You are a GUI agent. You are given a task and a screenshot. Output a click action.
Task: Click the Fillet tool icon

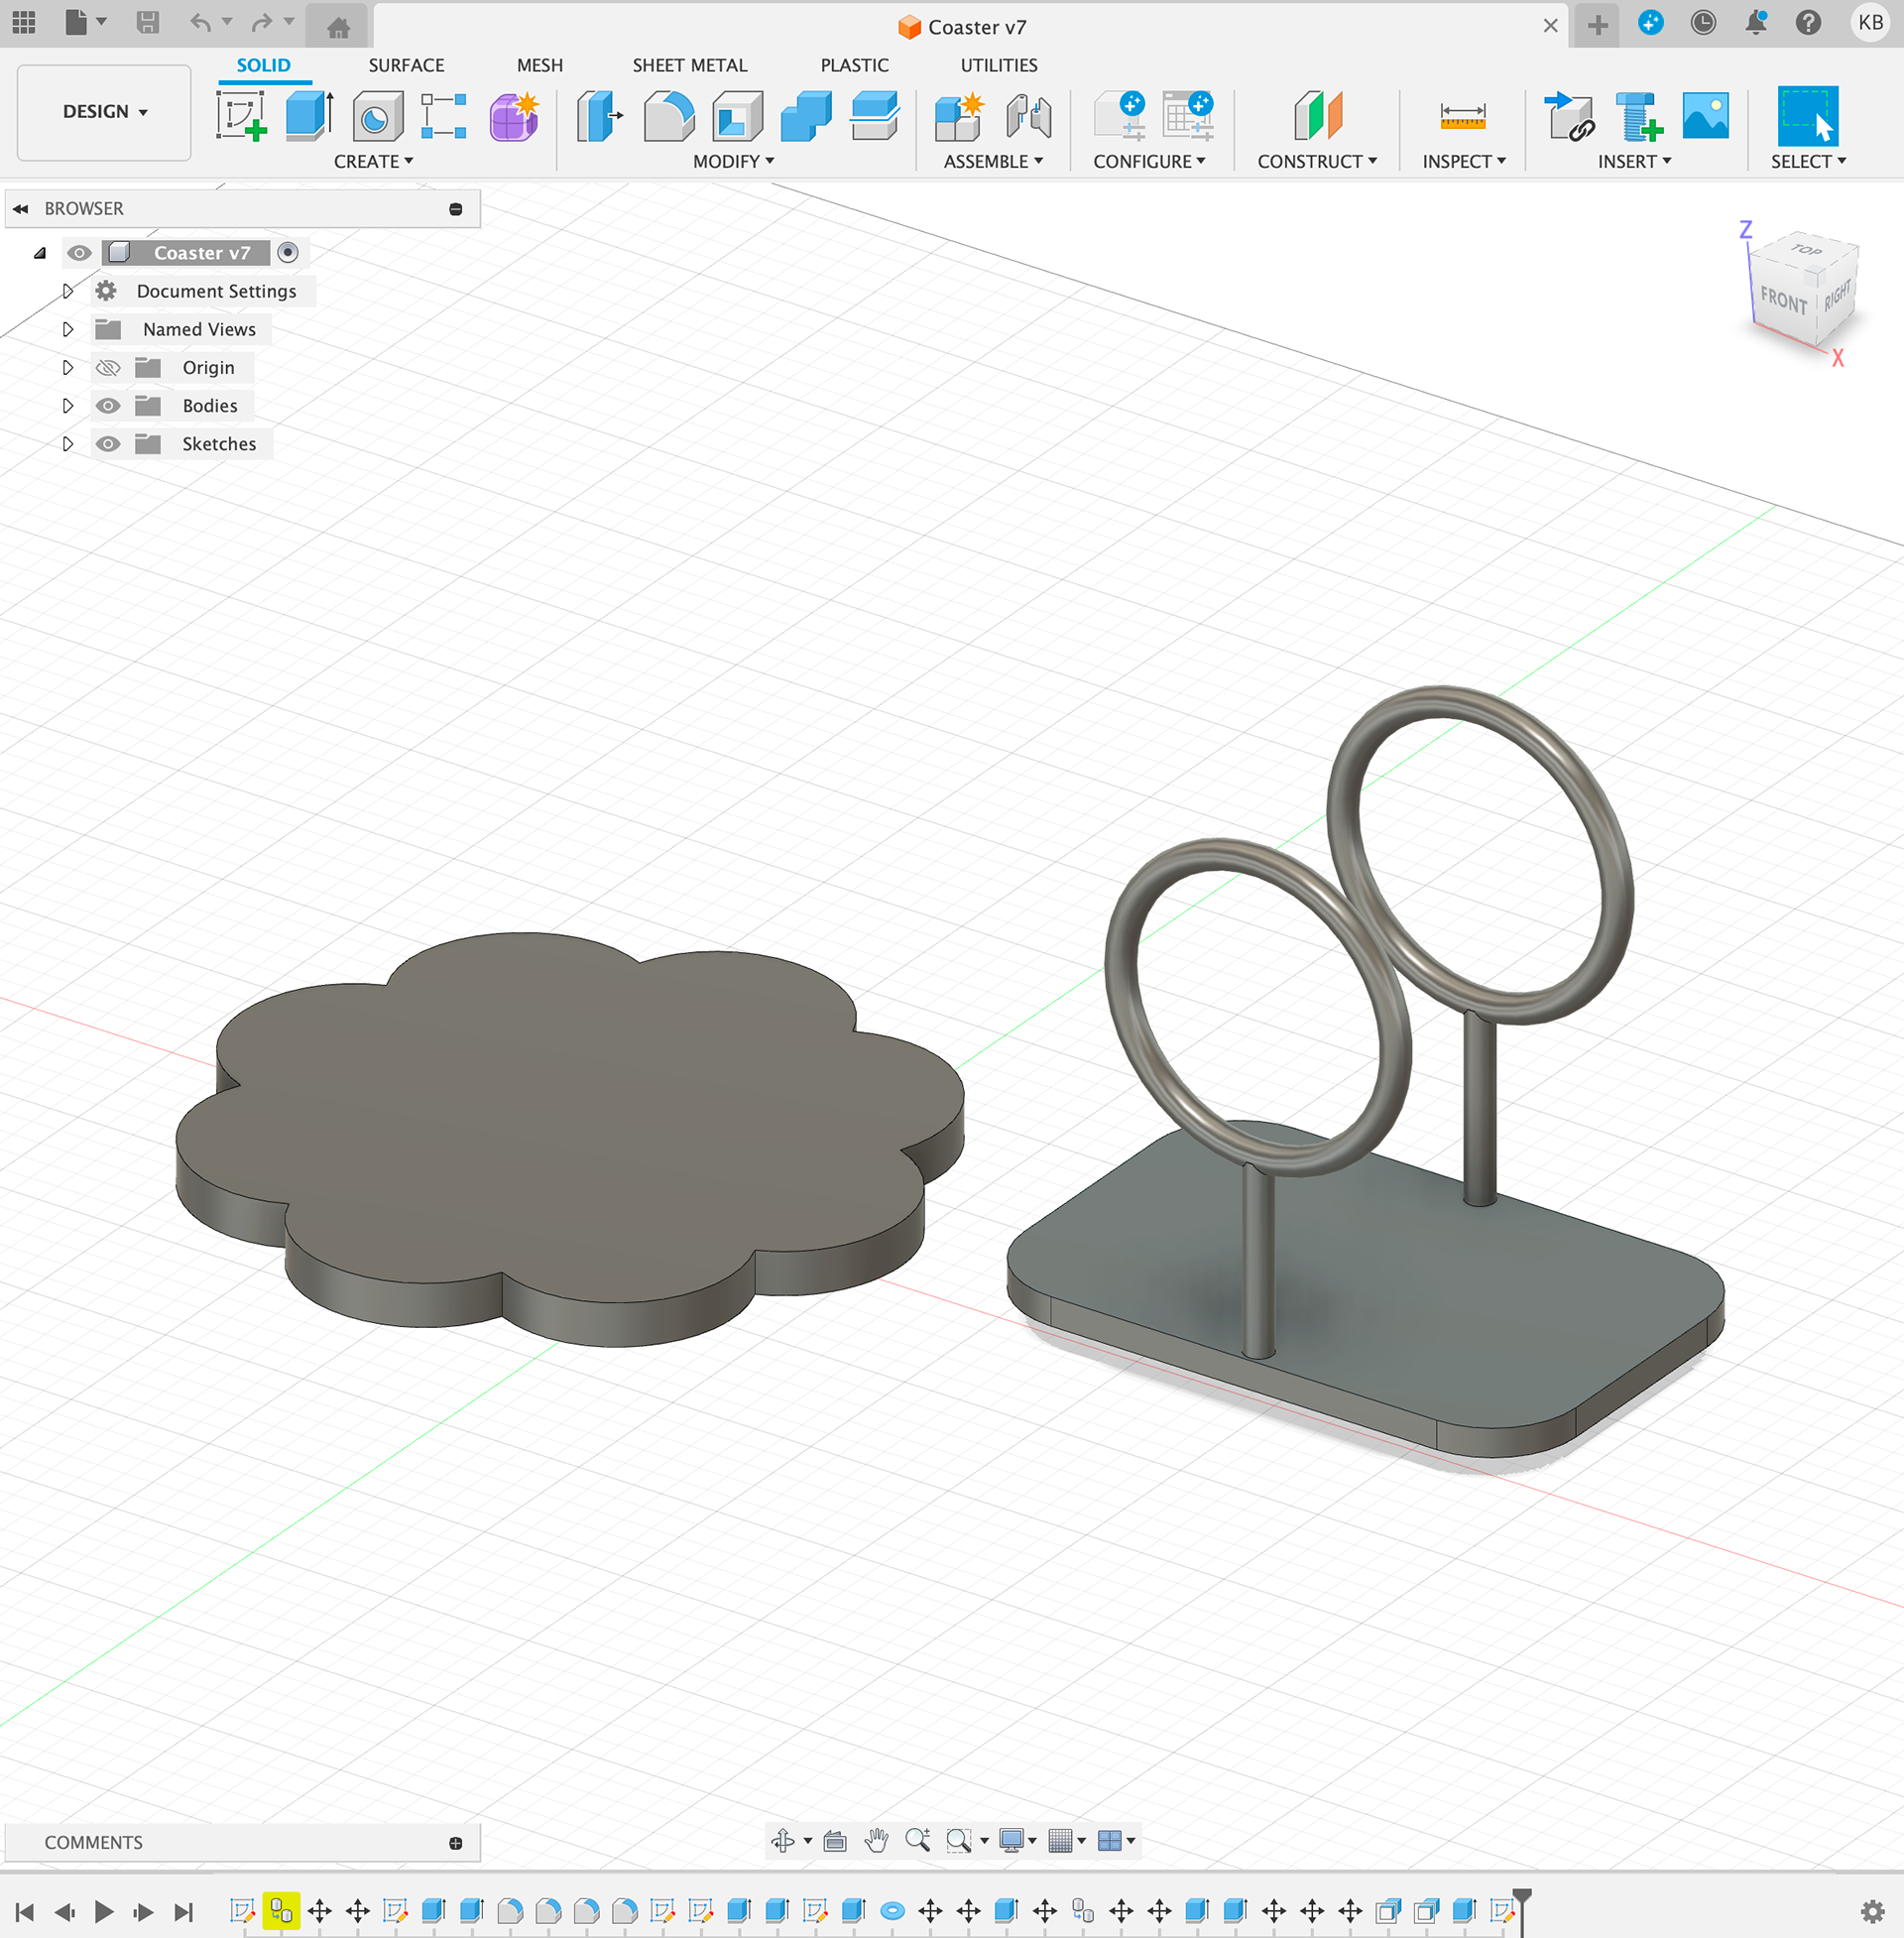(x=668, y=115)
